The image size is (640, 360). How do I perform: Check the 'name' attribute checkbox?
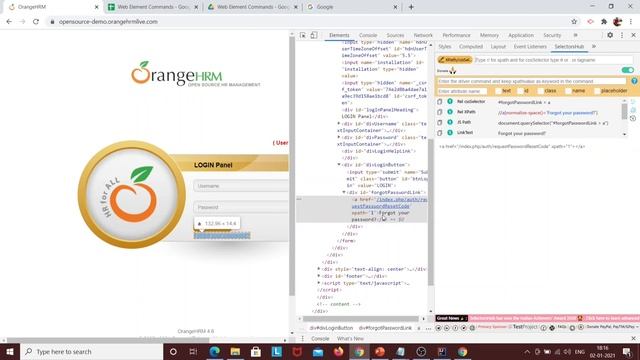click(568, 91)
